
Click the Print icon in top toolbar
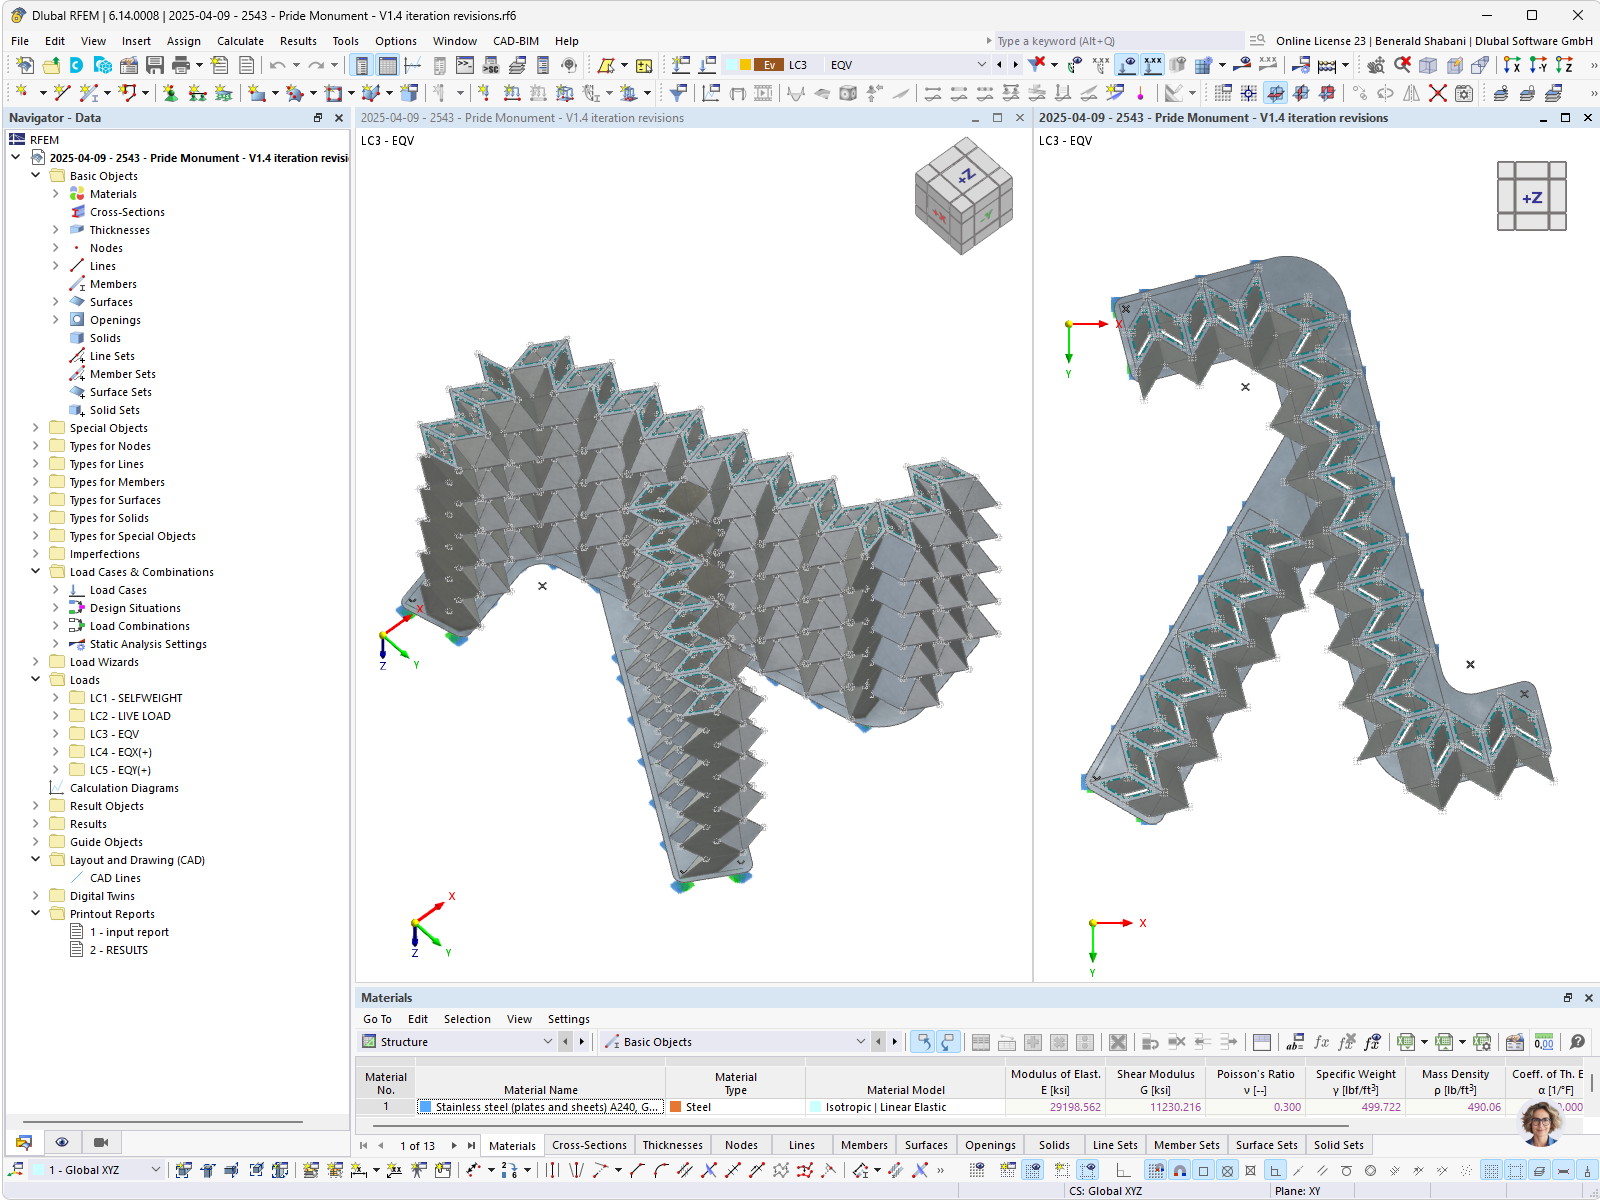181,65
